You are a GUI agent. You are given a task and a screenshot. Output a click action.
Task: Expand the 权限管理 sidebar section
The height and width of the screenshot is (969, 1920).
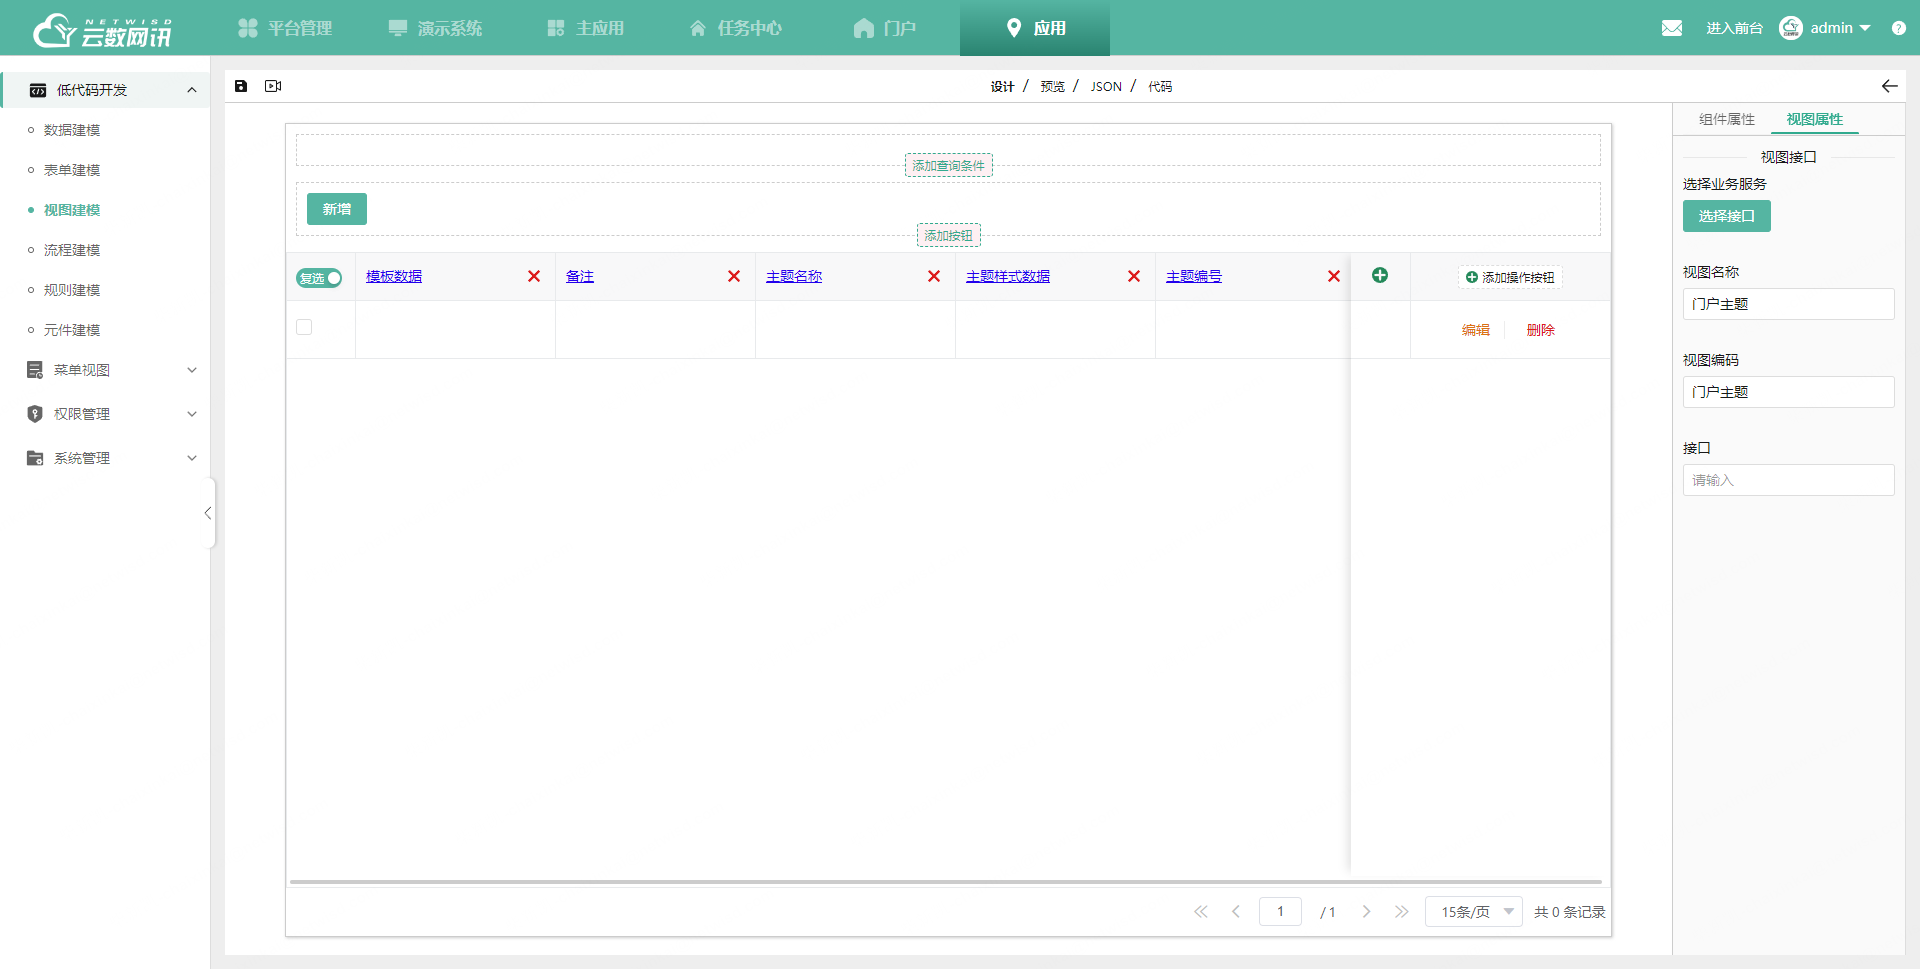pyautogui.click(x=110, y=414)
